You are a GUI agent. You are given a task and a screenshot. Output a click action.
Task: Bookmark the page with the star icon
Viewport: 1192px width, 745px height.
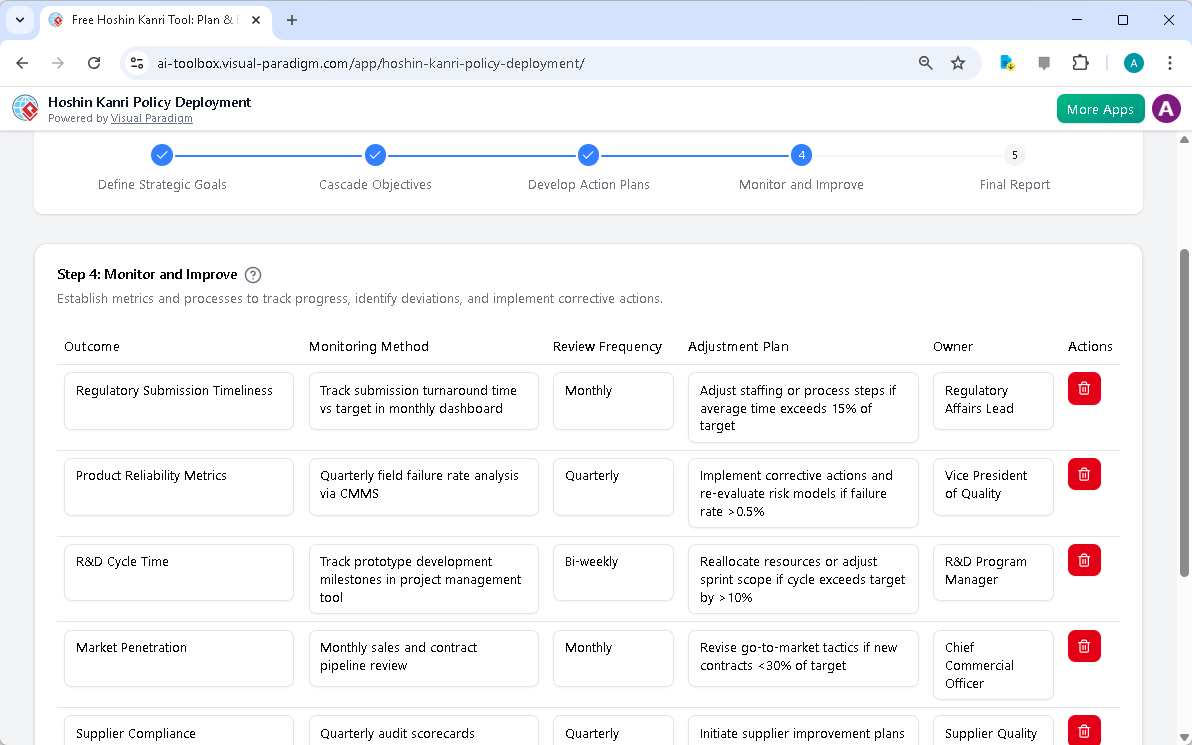[x=958, y=62]
